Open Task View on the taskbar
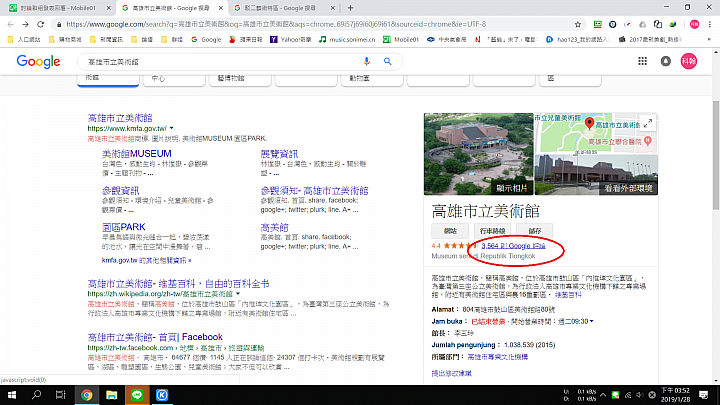720x405 pixels. (x=60, y=395)
